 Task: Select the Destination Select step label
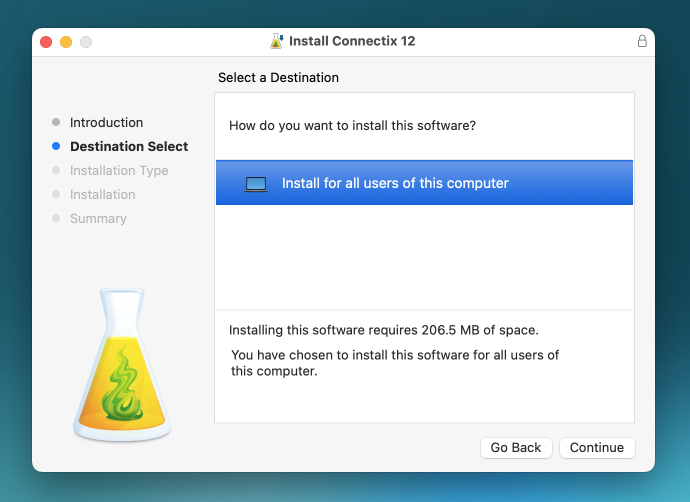click(x=129, y=147)
